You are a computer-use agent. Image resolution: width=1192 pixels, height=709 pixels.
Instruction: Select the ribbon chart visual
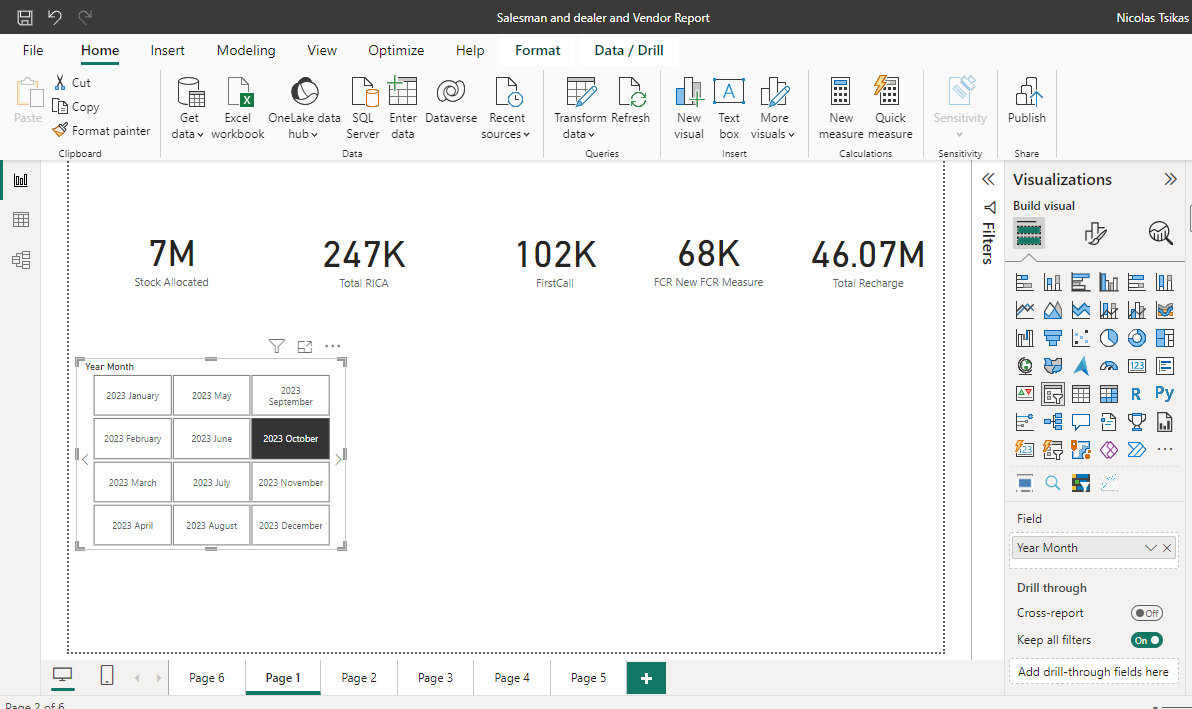pyautogui.click(x=1165, y=310)
